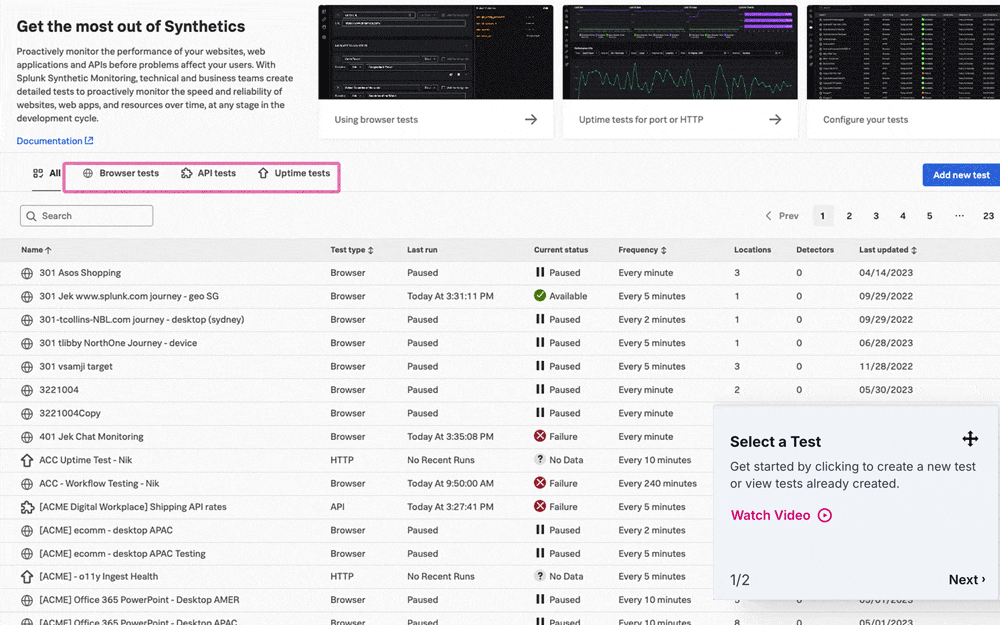Image resolution: width=1000 pixels, height=625 pixels.
Task: Switch to the All tests tab
Action: [47, 173]
